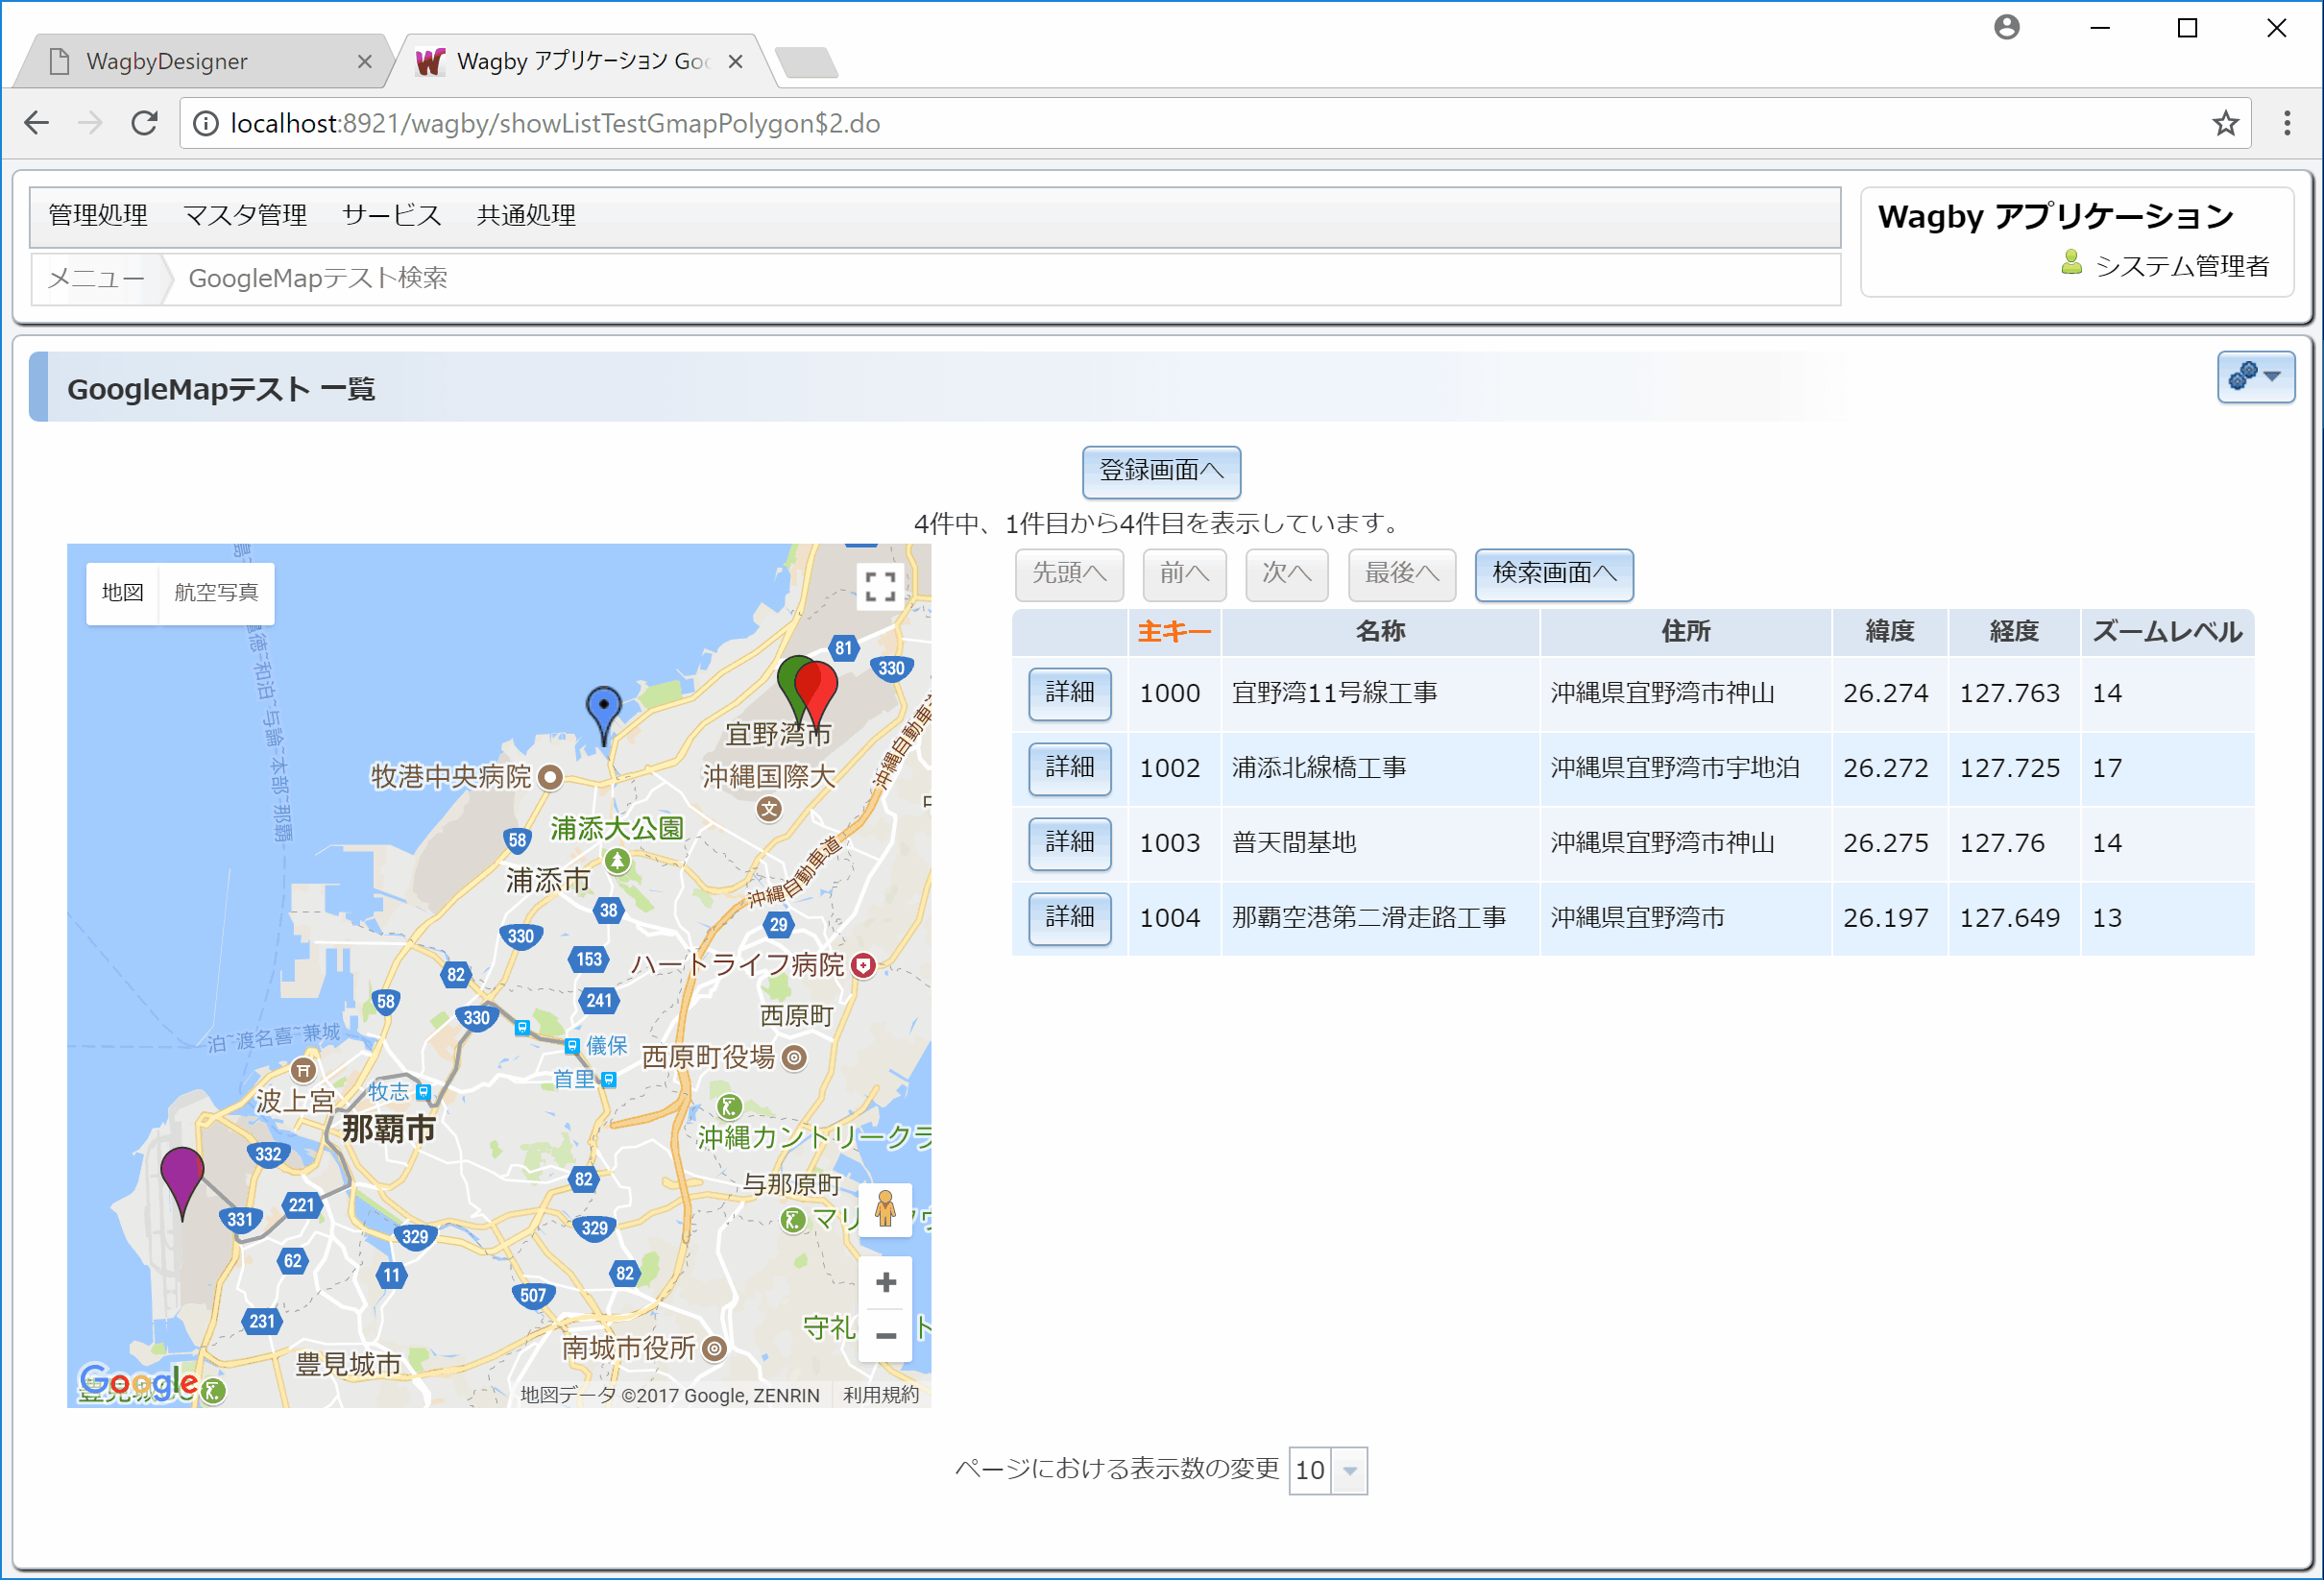Open 詳細 for record 1000

click(x=1069, y=693)
